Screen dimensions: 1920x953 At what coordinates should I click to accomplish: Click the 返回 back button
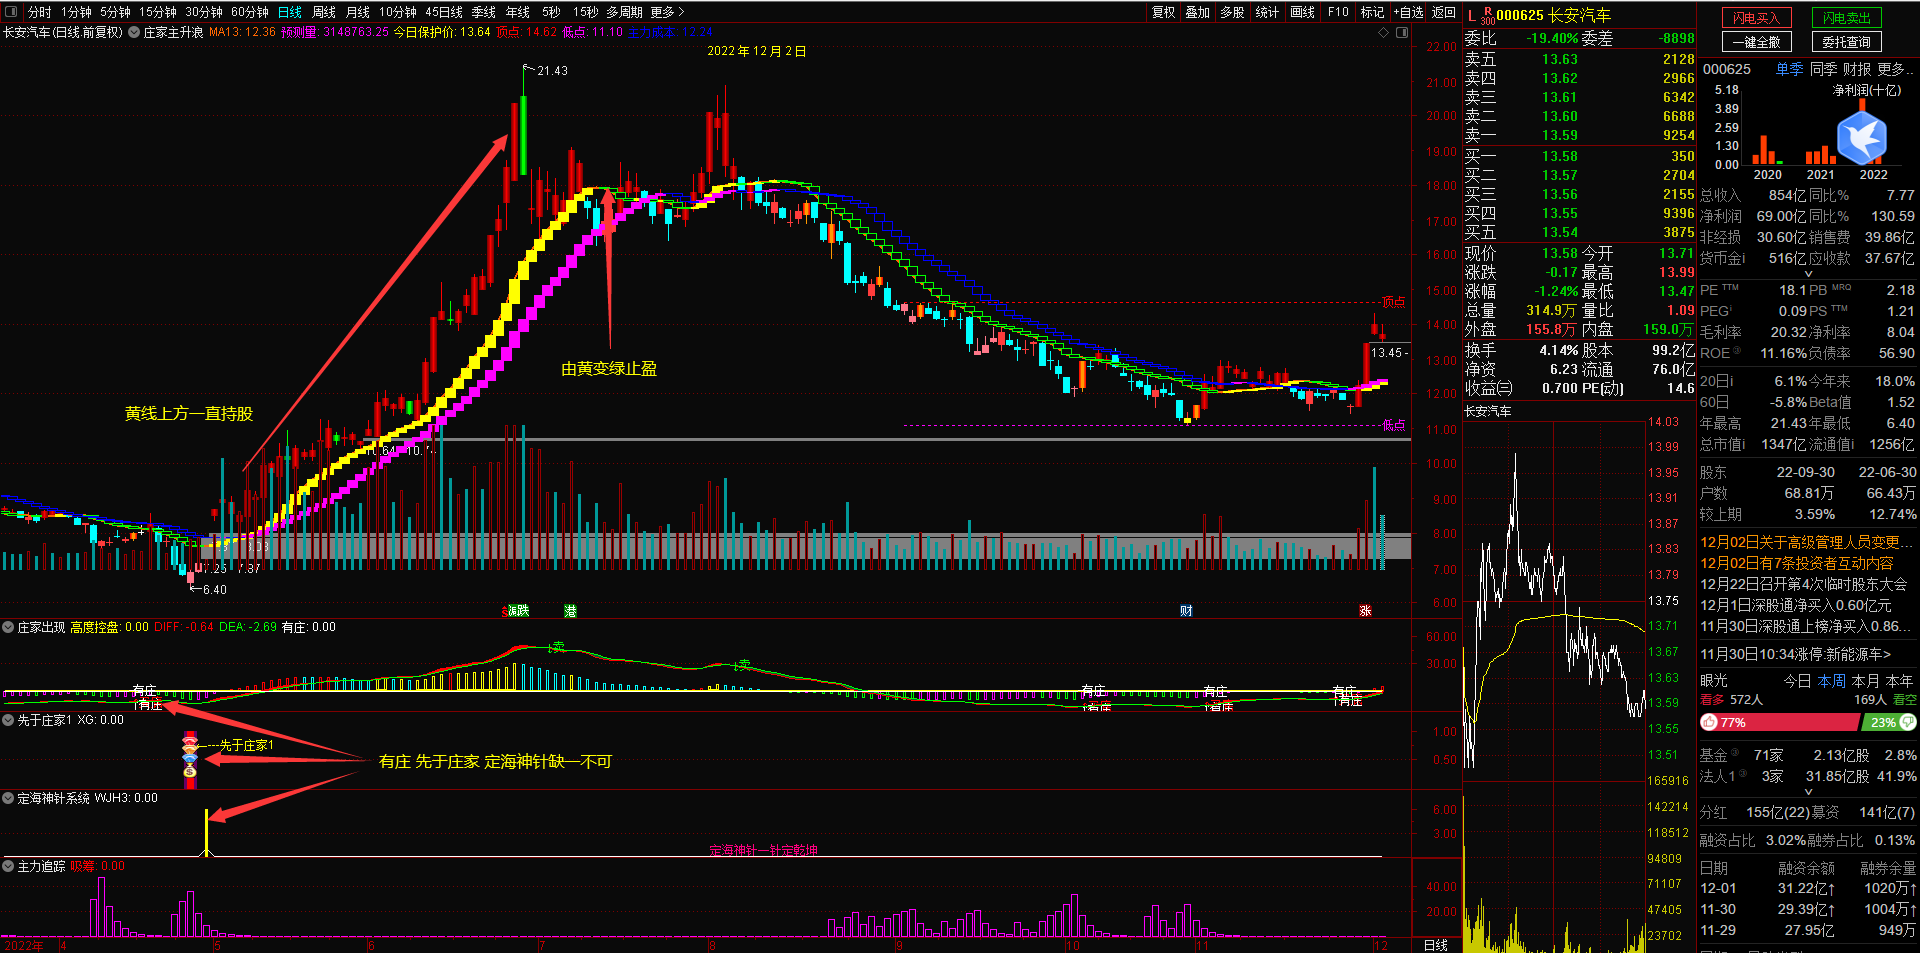coord(1444,12)
